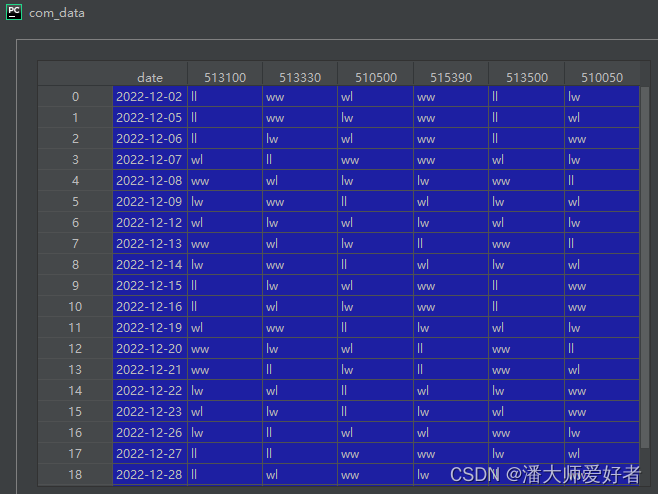Click 510050 cell in 2022-12-02 row
Image resolution: width=658 pixels, height=494 pixels.
pos(602,97)
